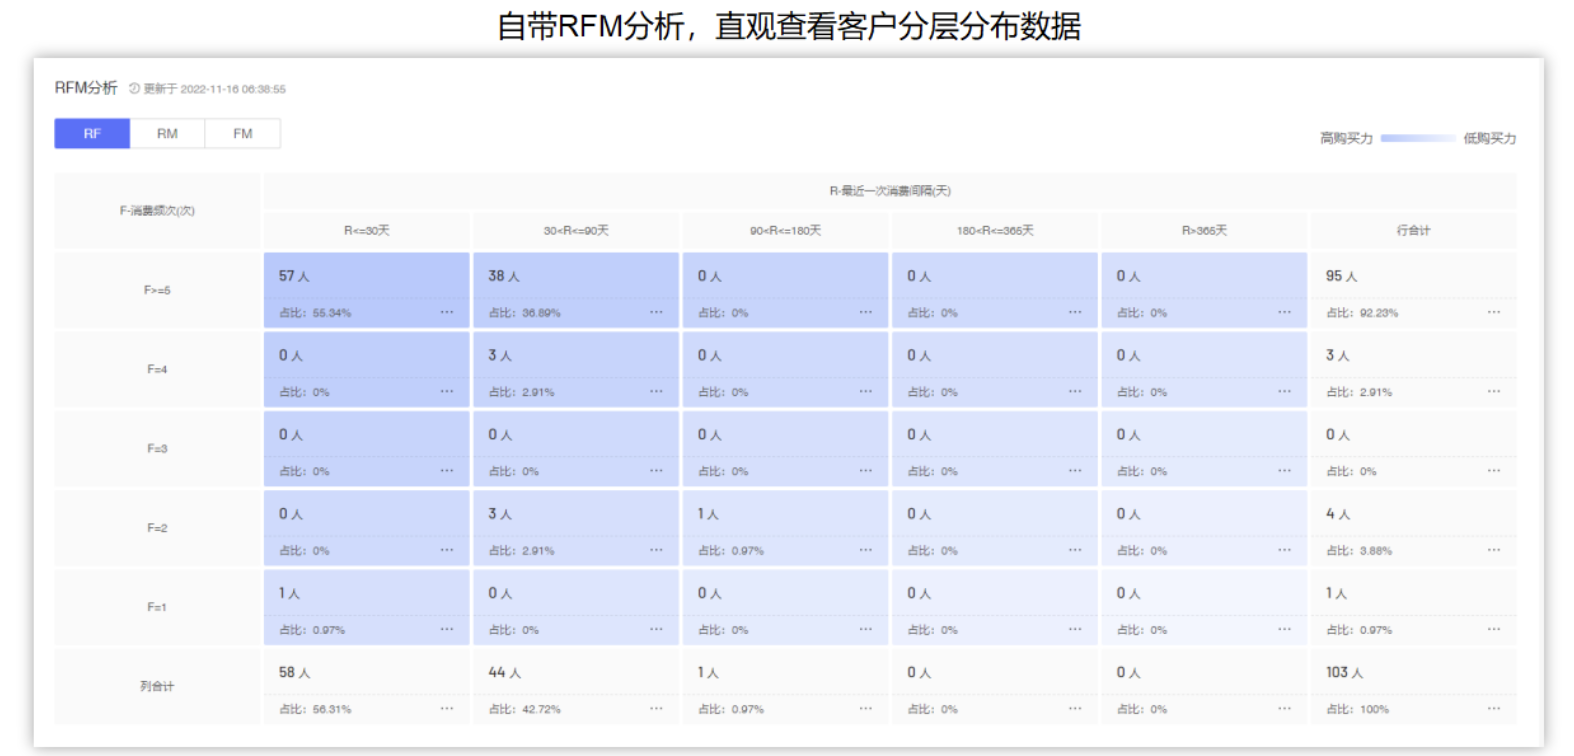Open more options for F=1, 180<R<=365天 cell
Image resolution: width=1574 pixels, height=756 pixels.
click(x=1075, y=629)
